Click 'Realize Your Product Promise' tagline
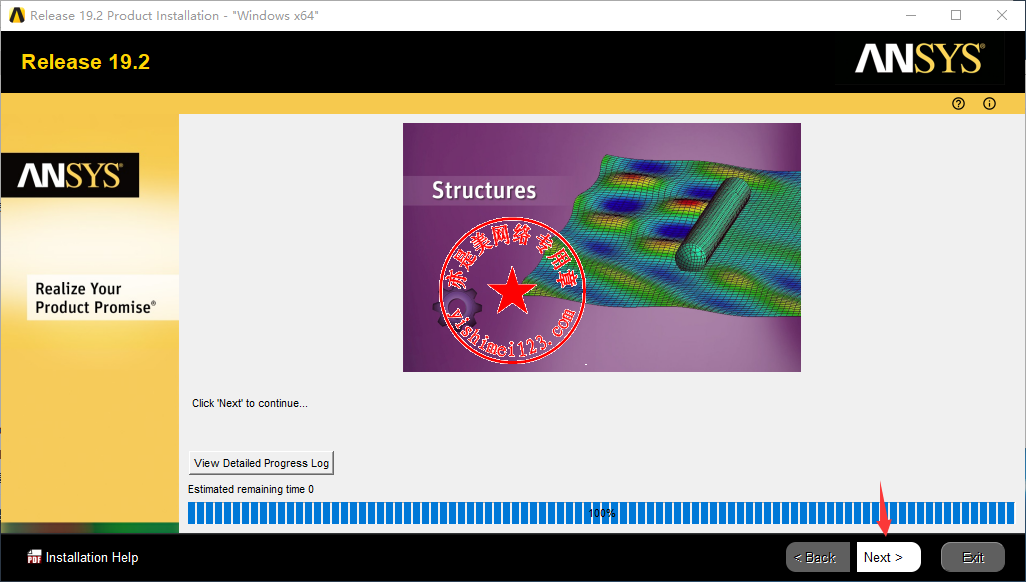 tap(96, 298)
